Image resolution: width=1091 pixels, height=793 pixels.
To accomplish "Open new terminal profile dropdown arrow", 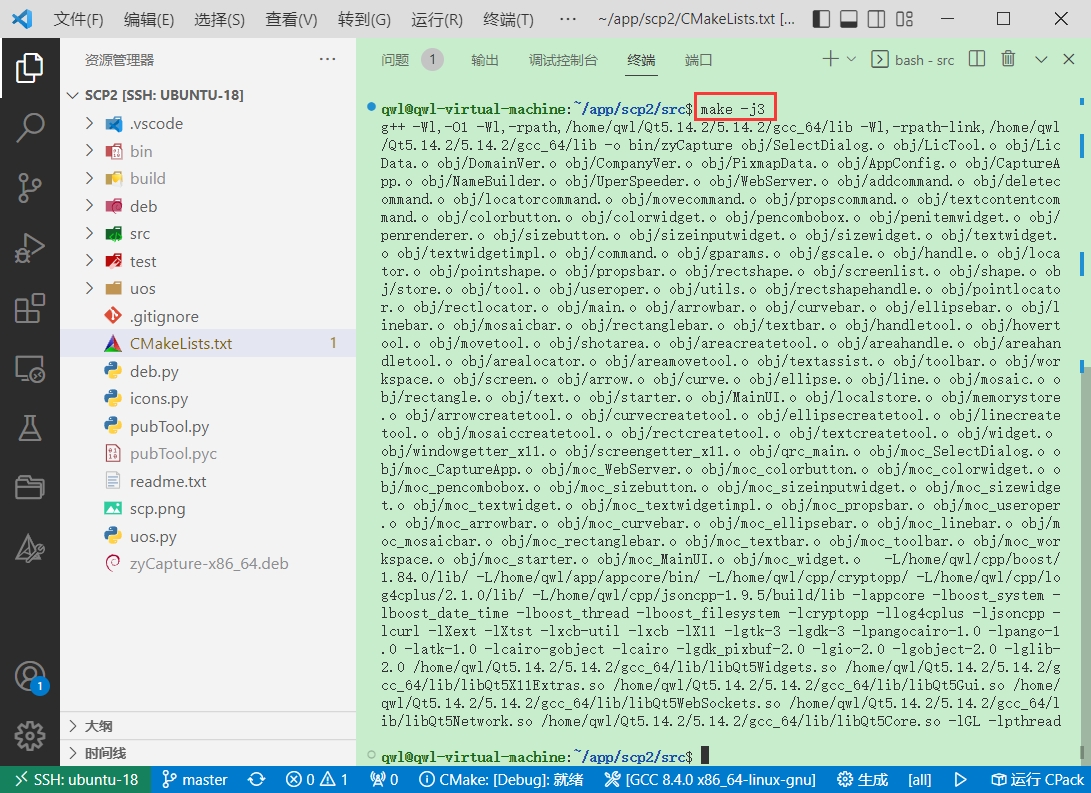I will [x=852, y=60].
